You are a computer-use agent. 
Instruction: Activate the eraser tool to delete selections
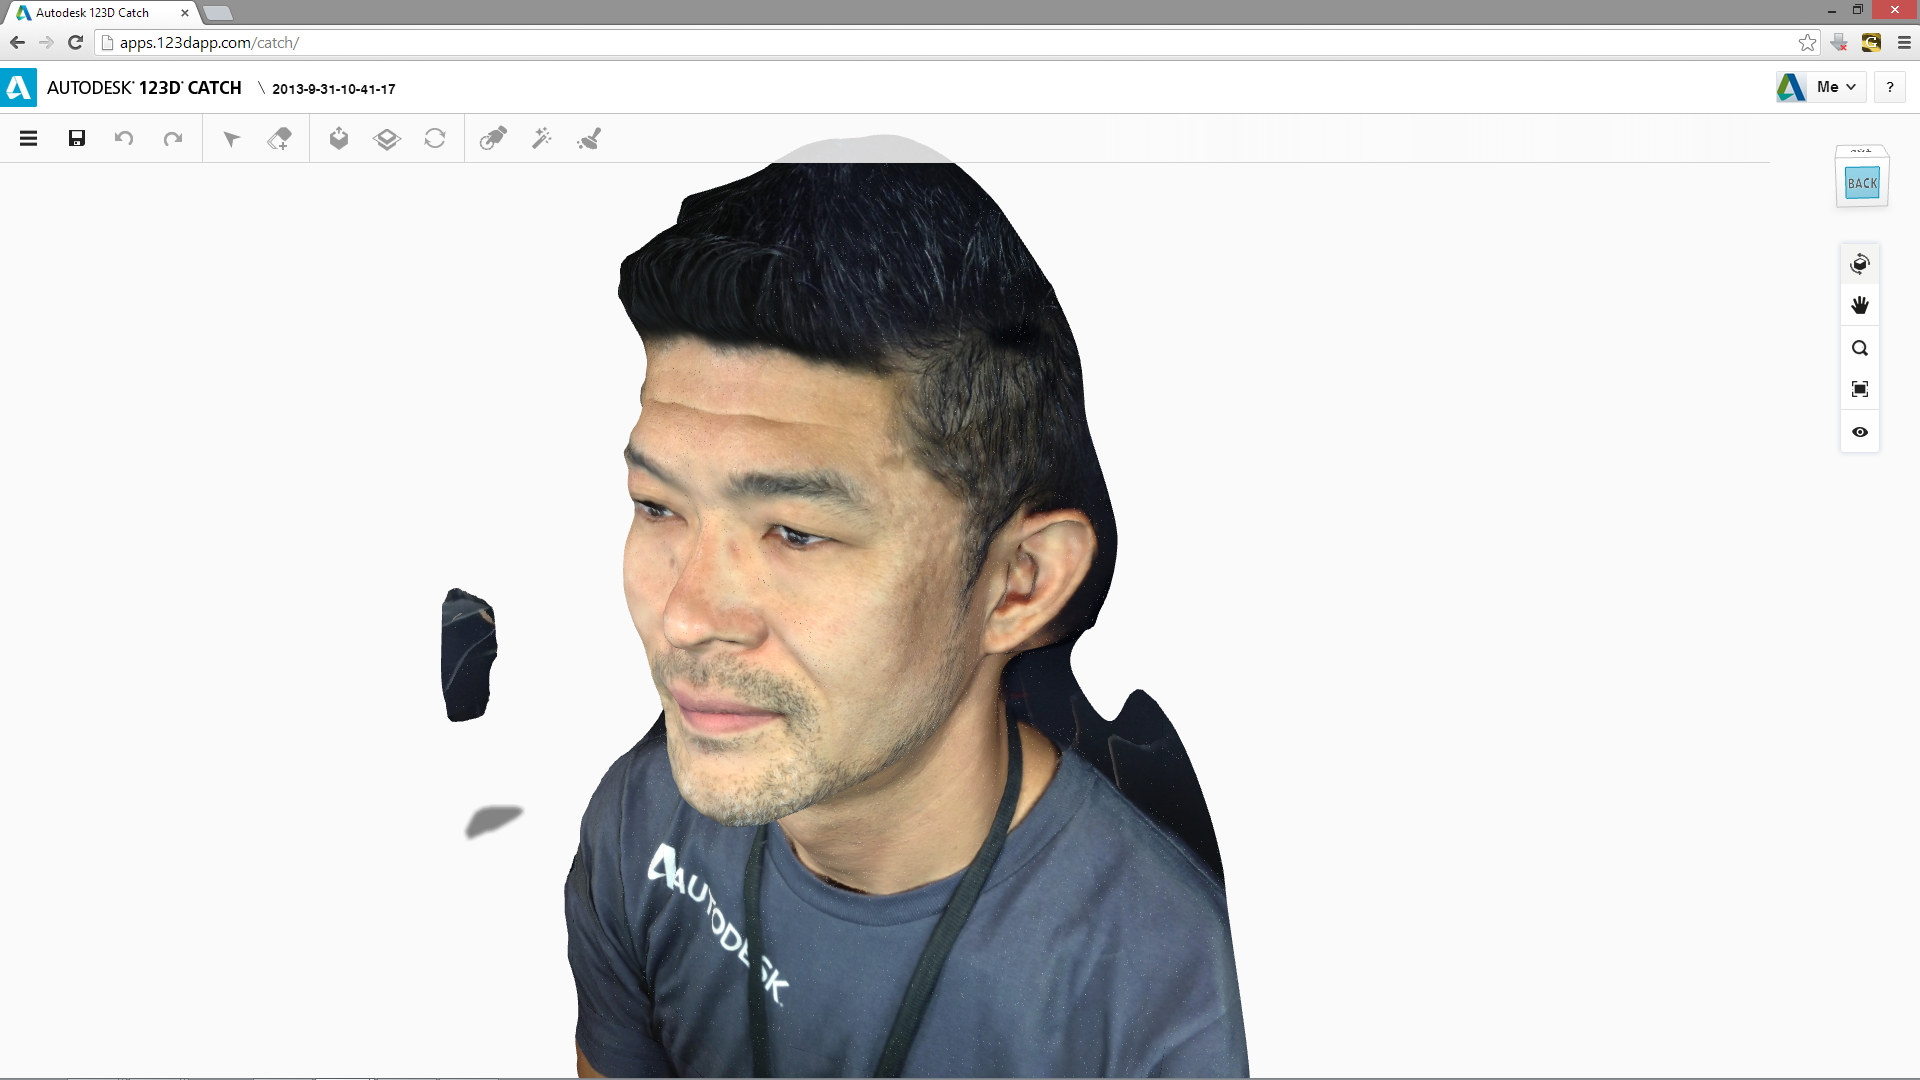tap(280, 138)
